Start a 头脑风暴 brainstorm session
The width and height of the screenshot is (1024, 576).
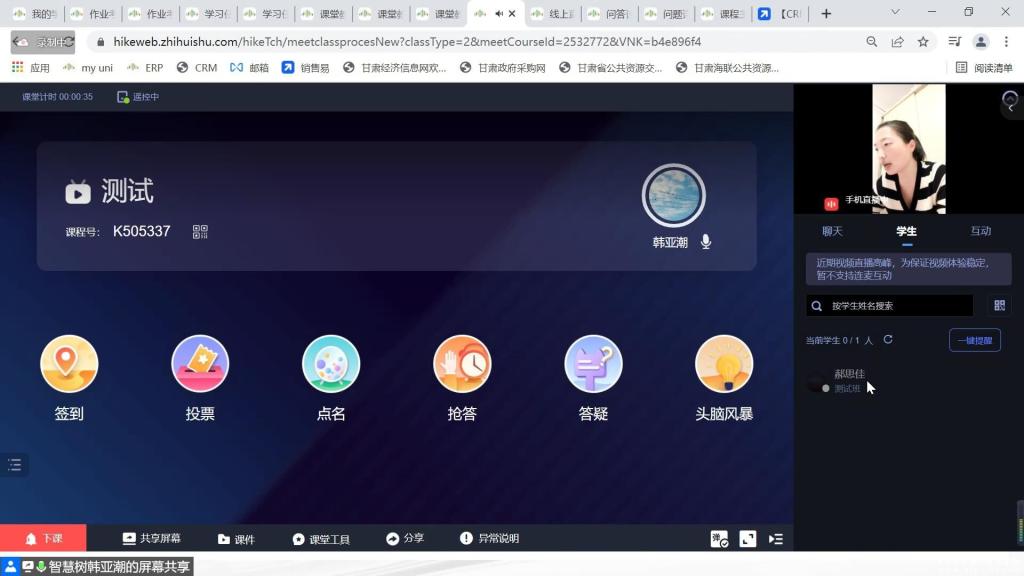[x=724, y=364]
